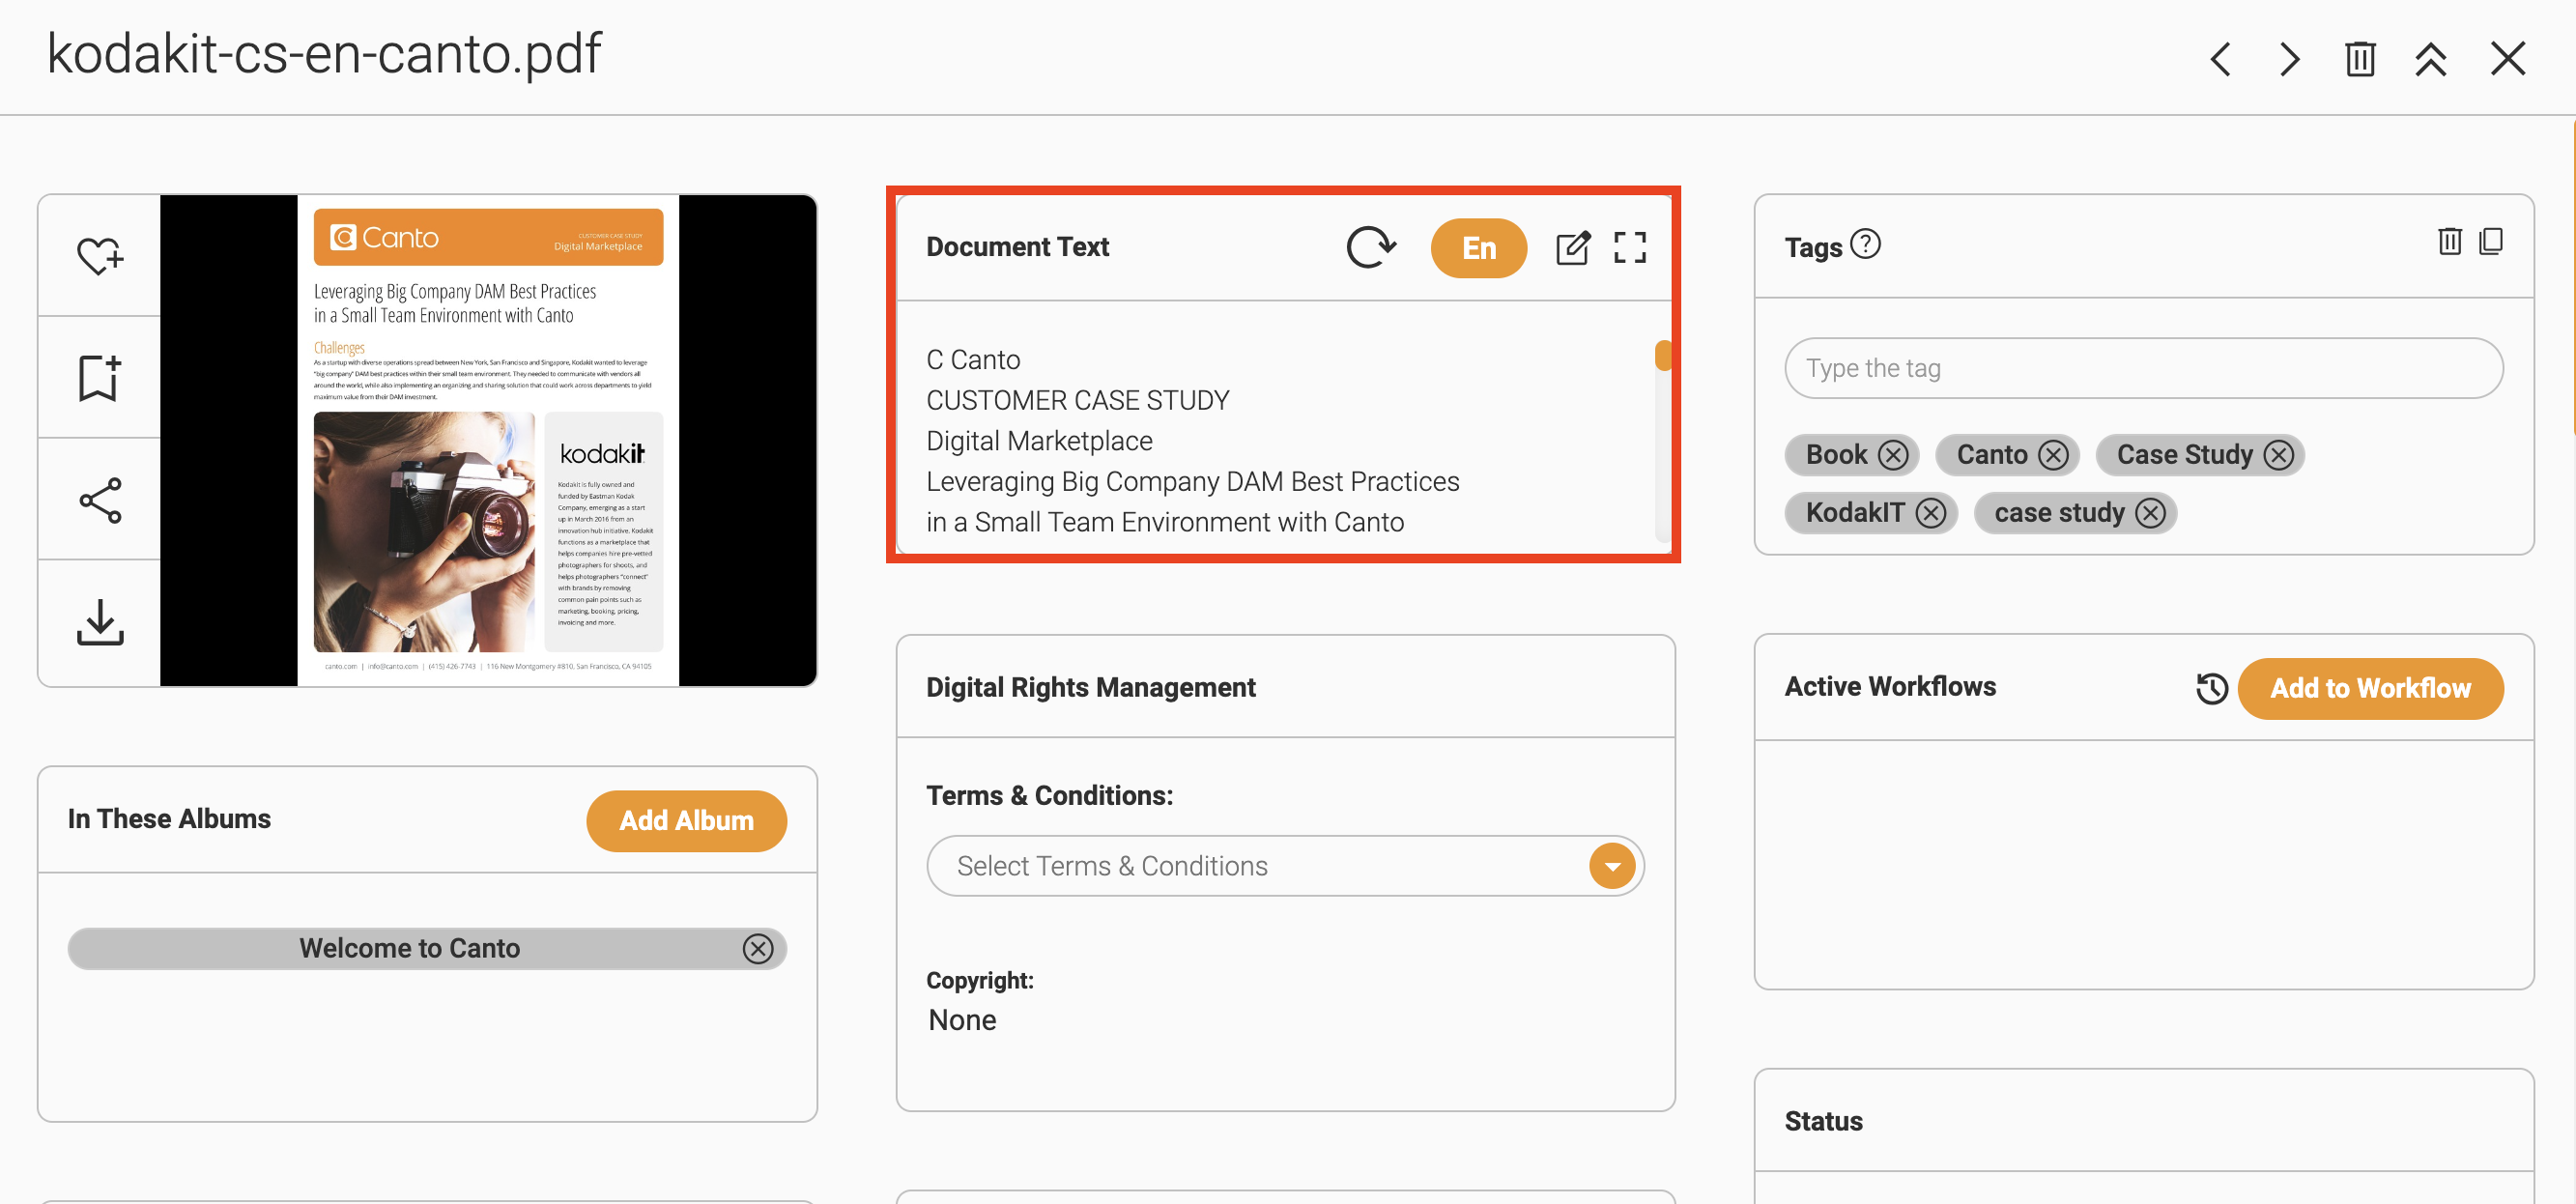The width and height of the screenshot is (2576, 1204).
Task: Open the Welcome to Canto album
Action: [409, 948]
